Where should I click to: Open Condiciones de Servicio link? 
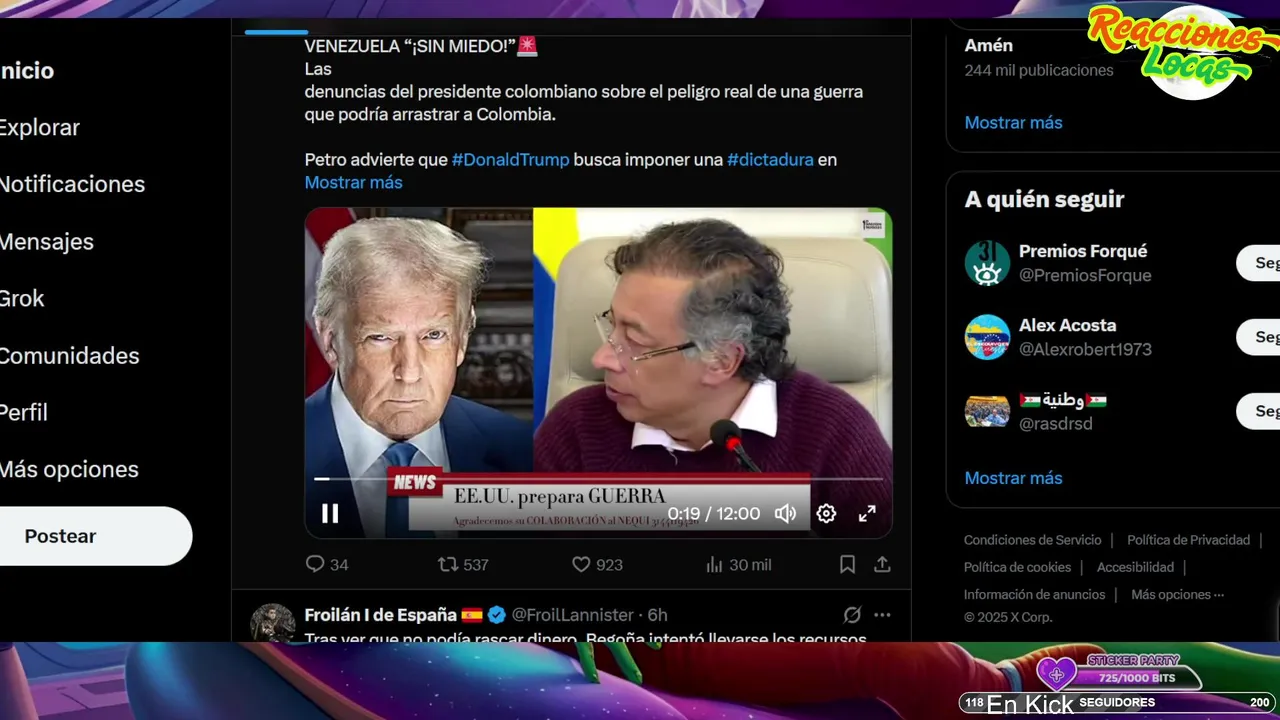1032,540
